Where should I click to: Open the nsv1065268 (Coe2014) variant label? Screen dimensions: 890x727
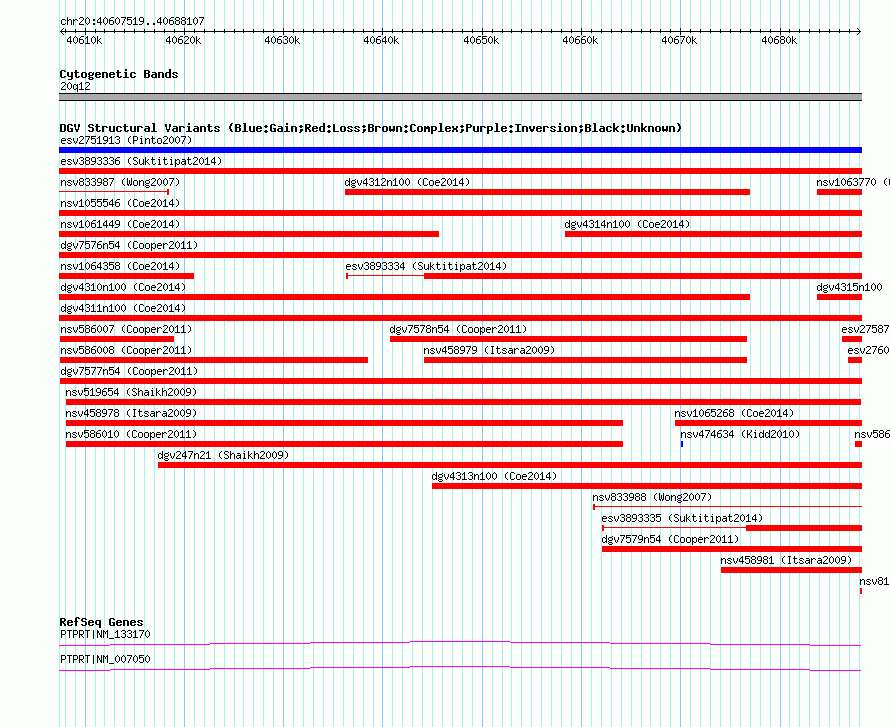point(734,413)
